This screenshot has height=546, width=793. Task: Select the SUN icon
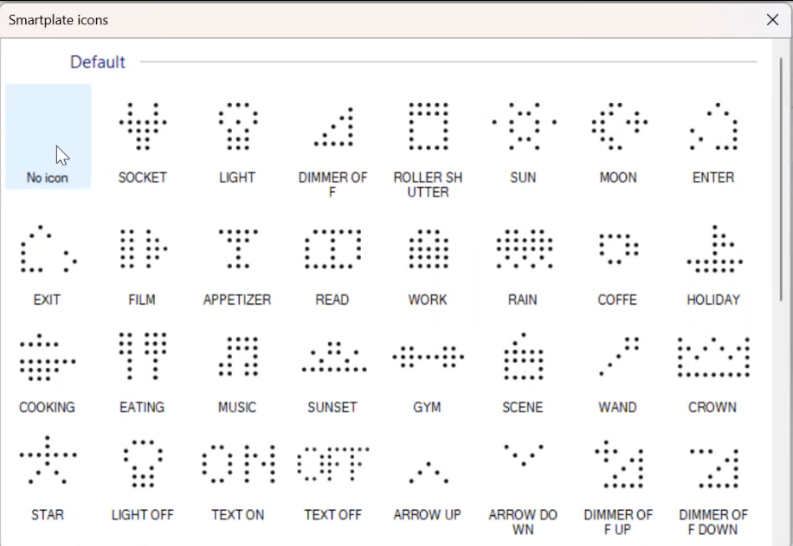tap(523, 126)
